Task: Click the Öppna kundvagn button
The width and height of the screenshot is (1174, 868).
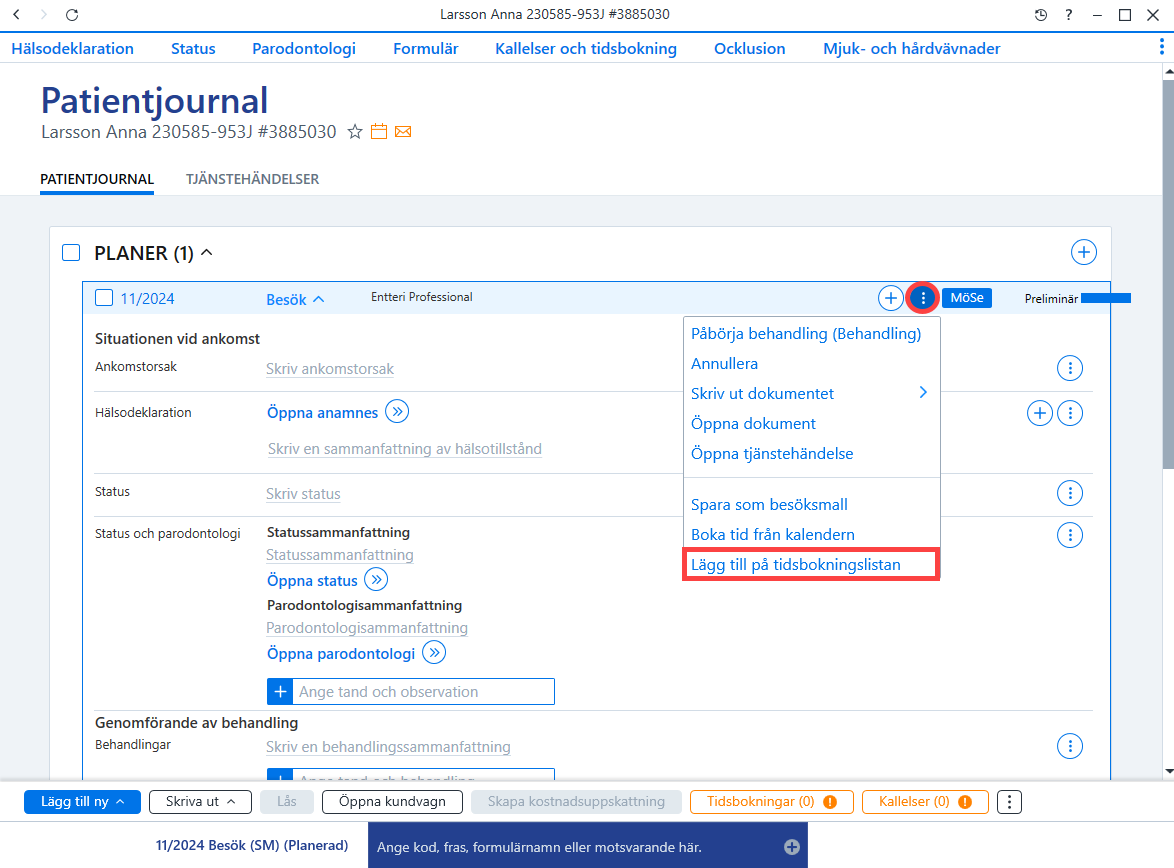Action: (392, 802)
